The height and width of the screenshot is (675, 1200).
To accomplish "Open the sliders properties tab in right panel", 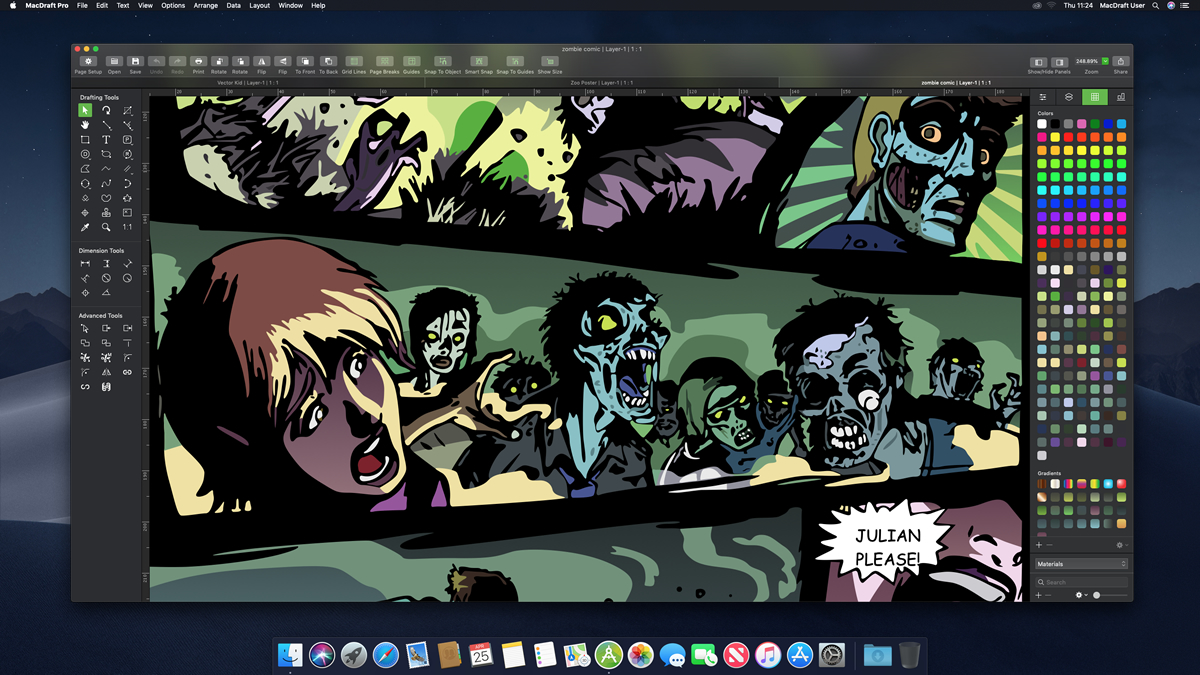I will pos(1043,97).
